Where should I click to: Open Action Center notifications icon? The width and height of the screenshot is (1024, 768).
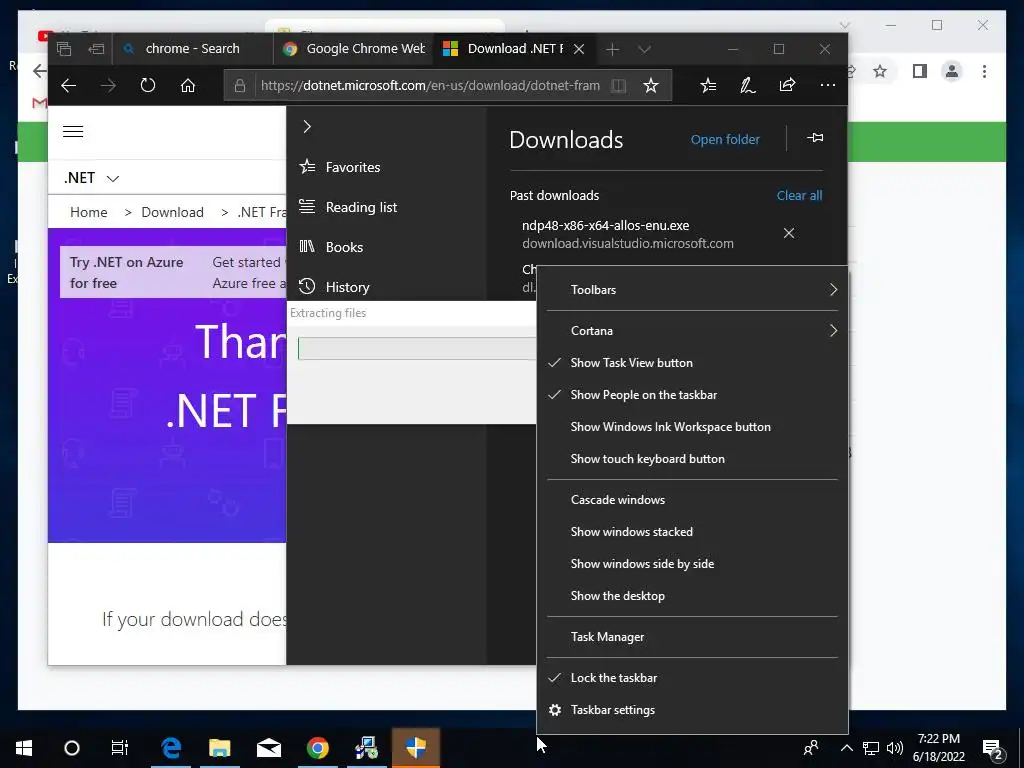(993, 748)
